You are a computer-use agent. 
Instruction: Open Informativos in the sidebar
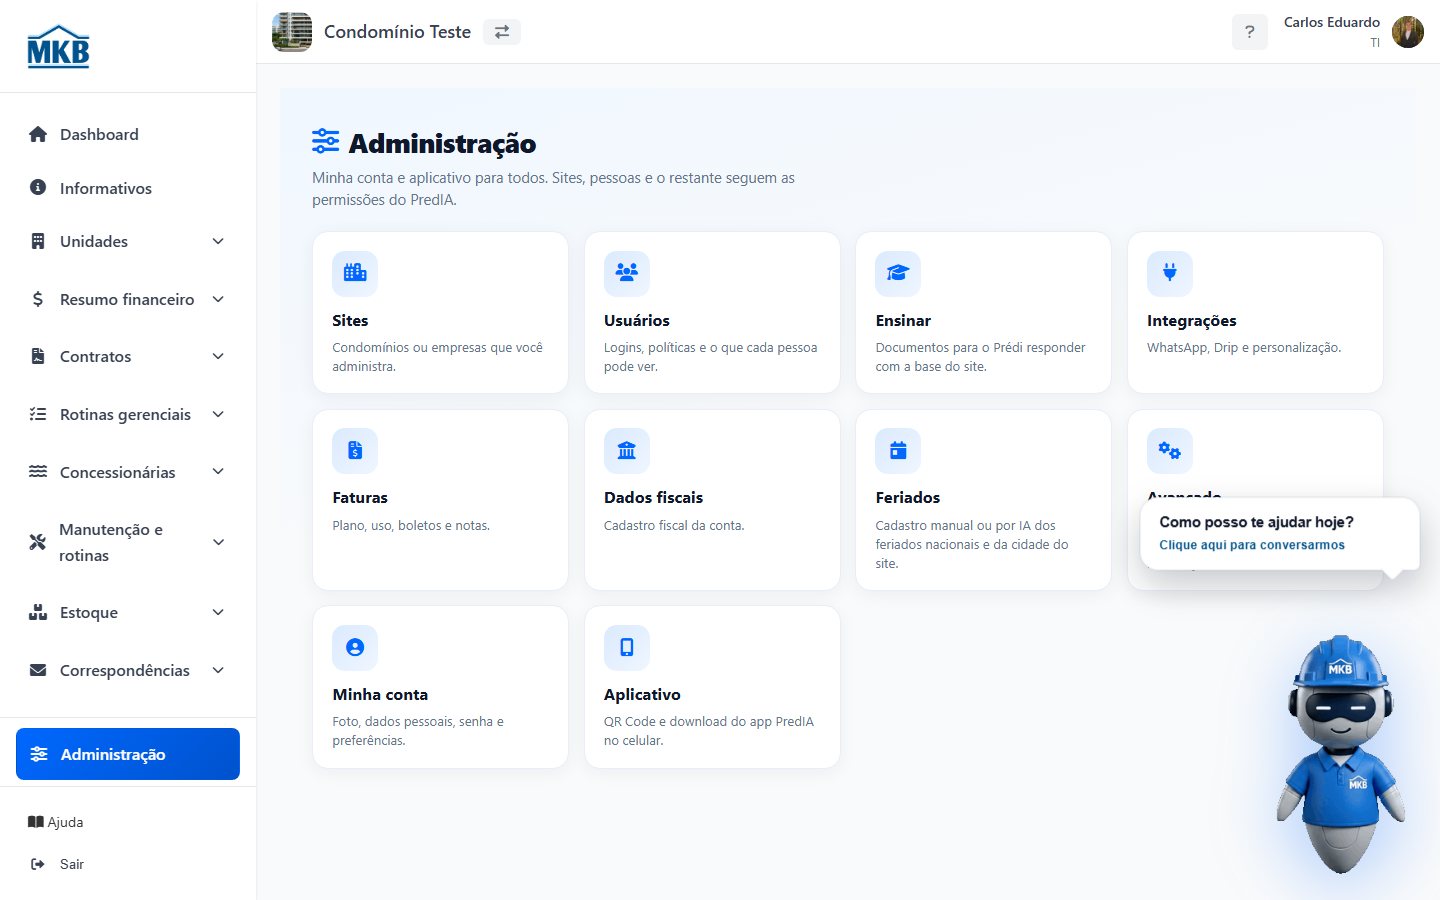(x=128, y=188)
